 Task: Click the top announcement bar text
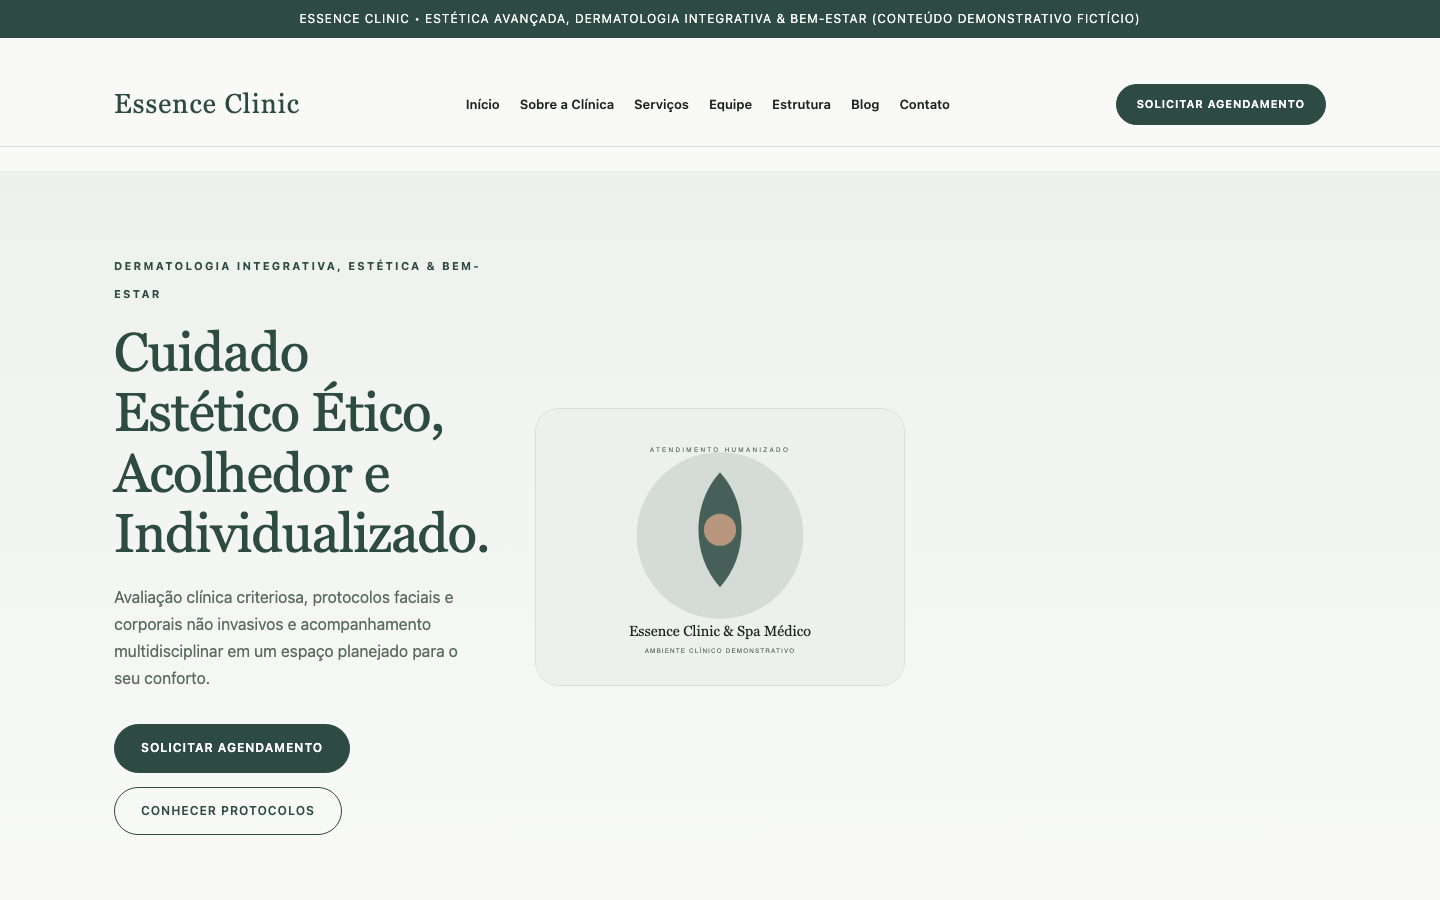(x=720, y=19)
